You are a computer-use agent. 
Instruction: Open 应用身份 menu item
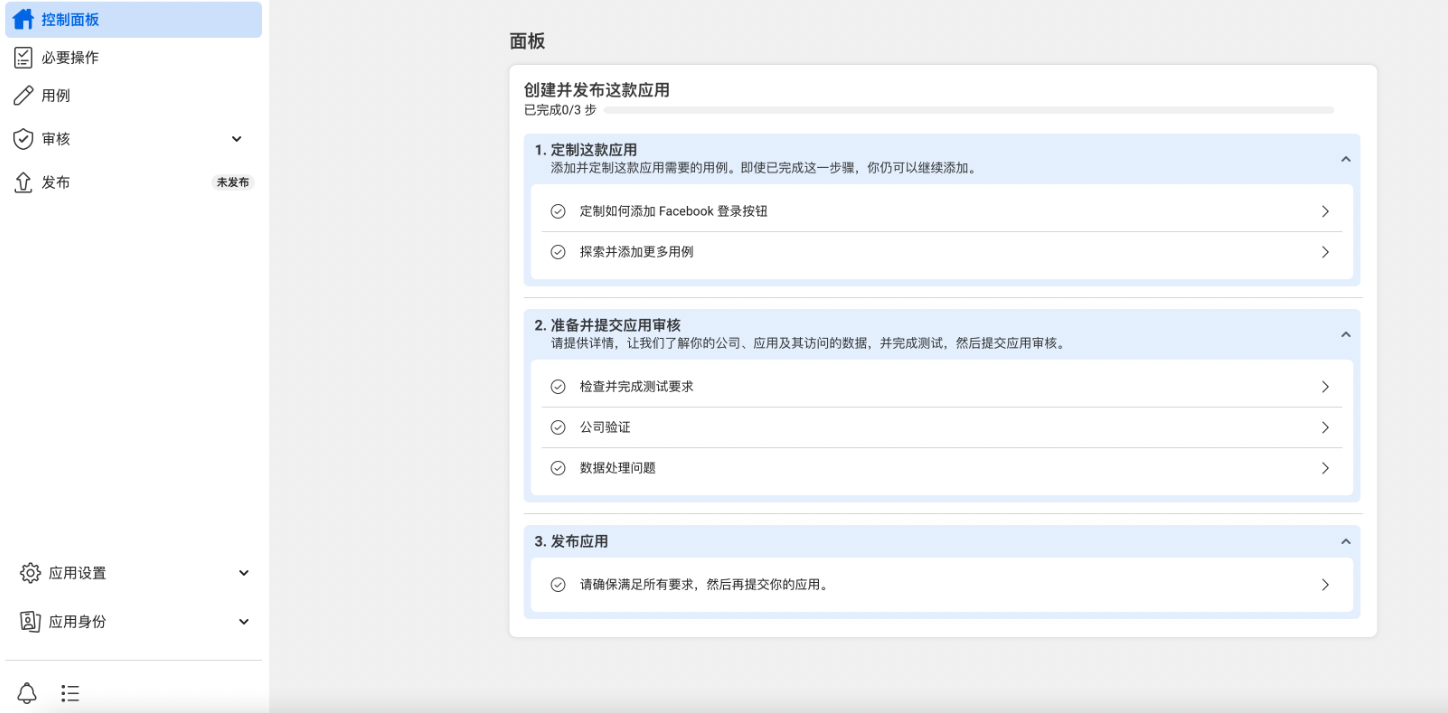click(134, 621)
